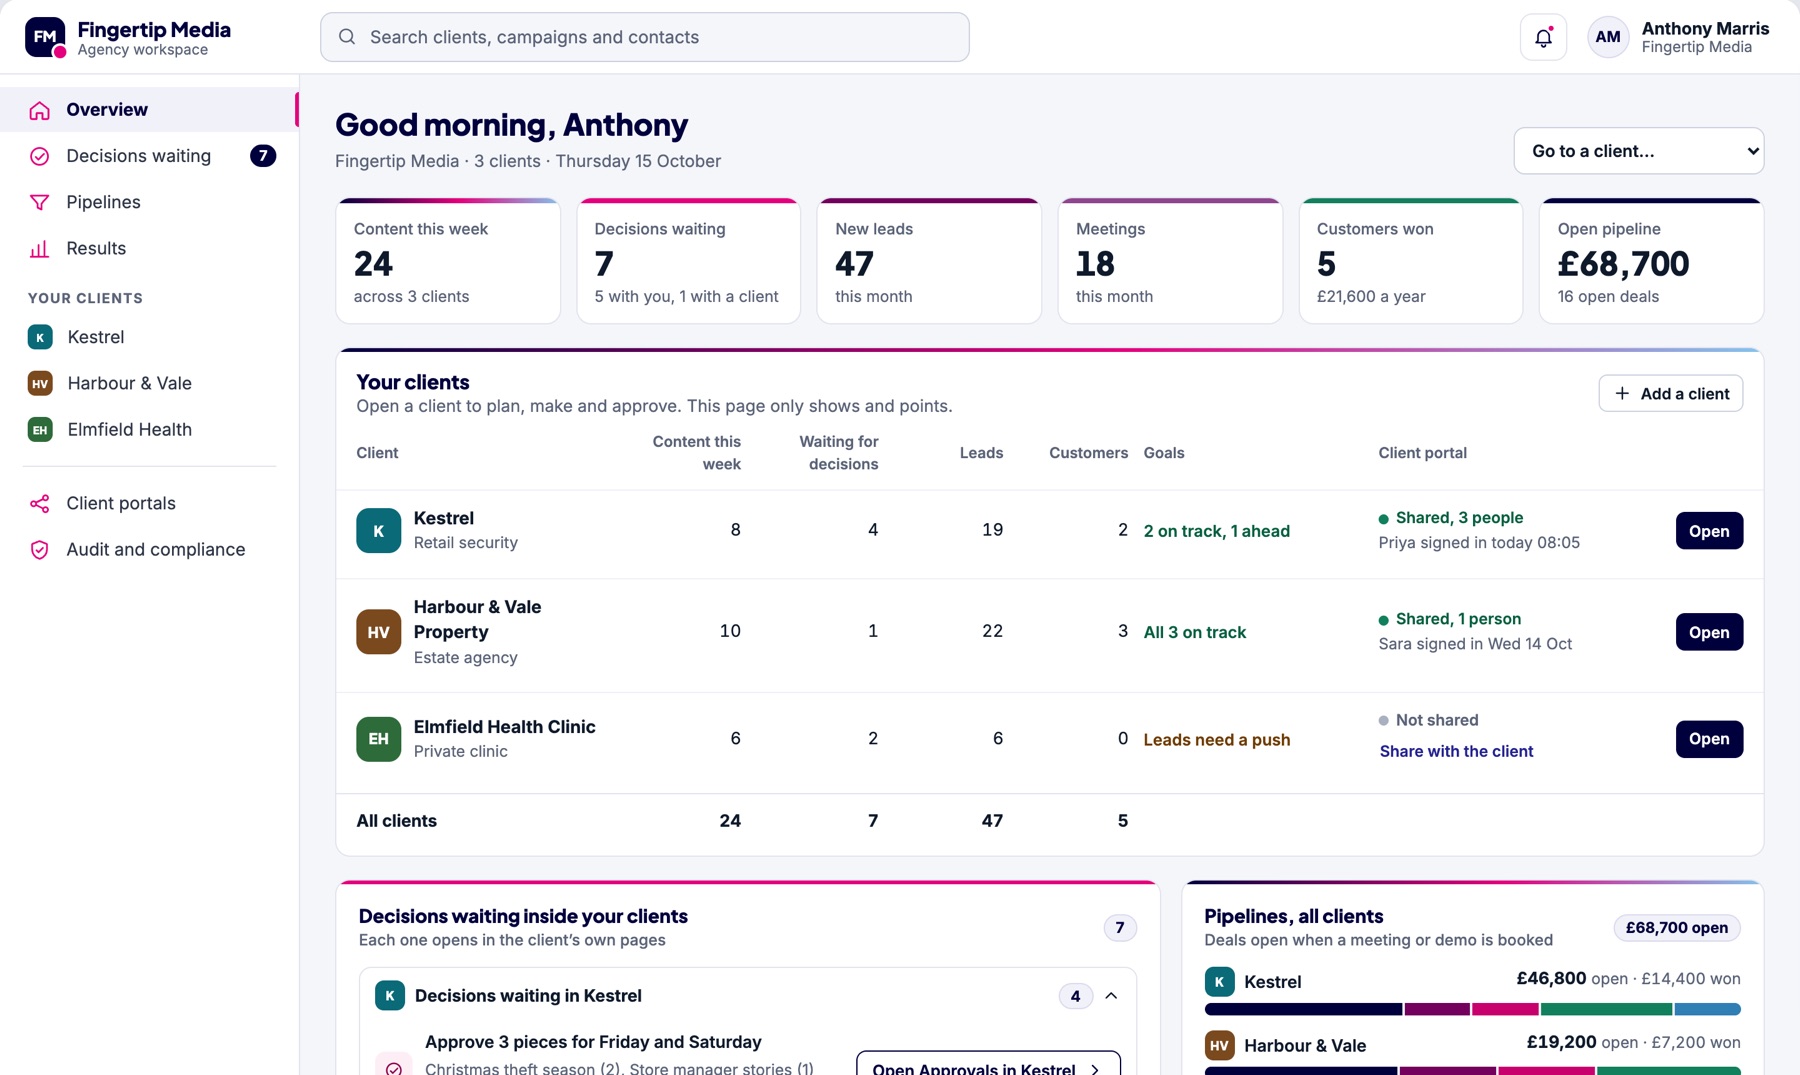This screenshot has width=1800, height=1075.
Task: Click the 'Client portal' column header
Action: click(x=1422, y=453)
